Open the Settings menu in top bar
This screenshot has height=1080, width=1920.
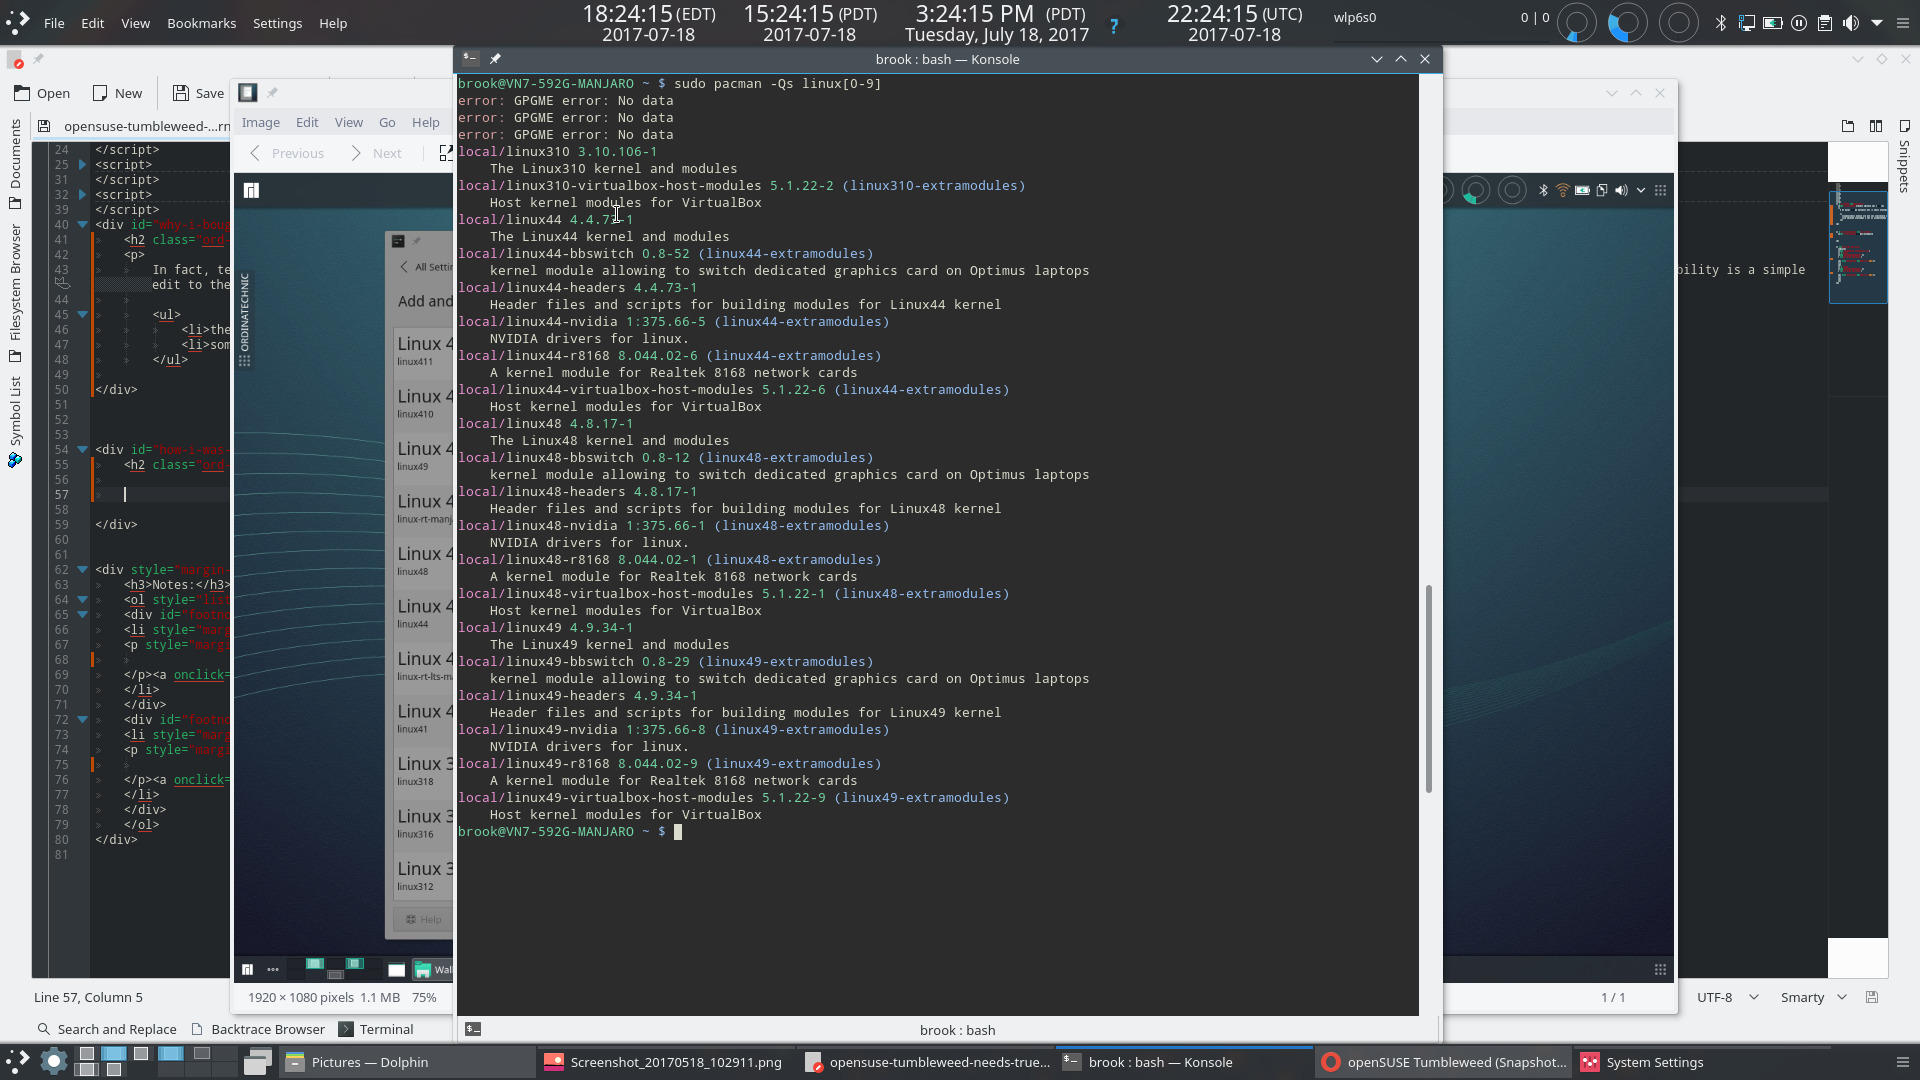click(277, 23)
